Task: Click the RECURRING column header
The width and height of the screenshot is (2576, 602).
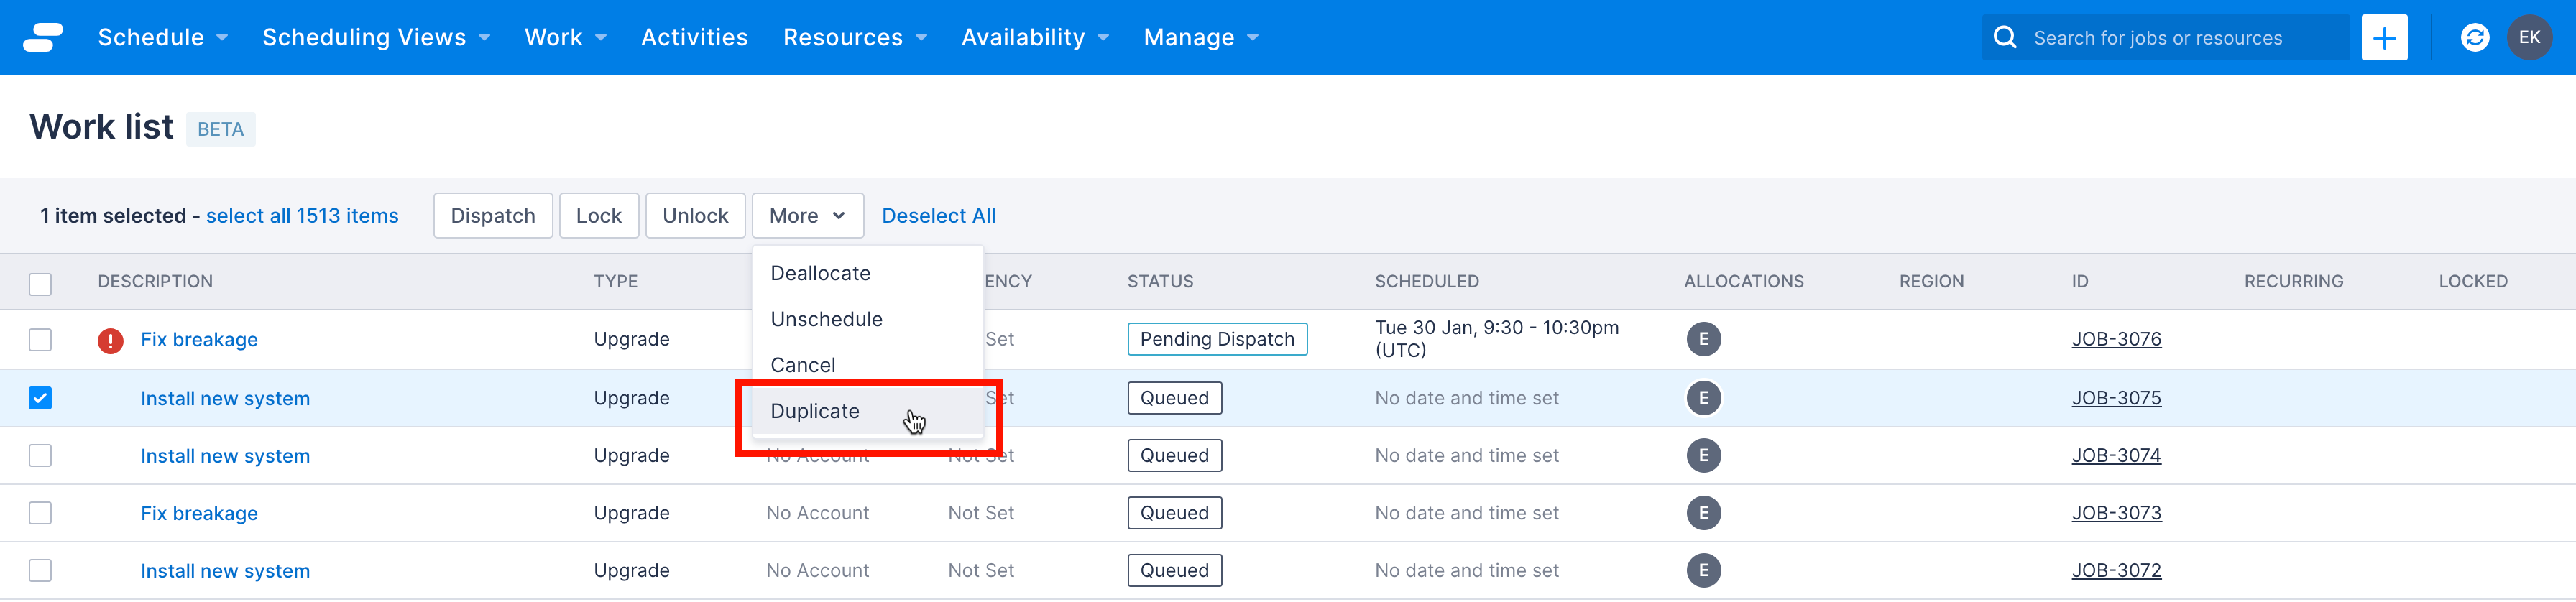Action: click(x=2293, y=282)
